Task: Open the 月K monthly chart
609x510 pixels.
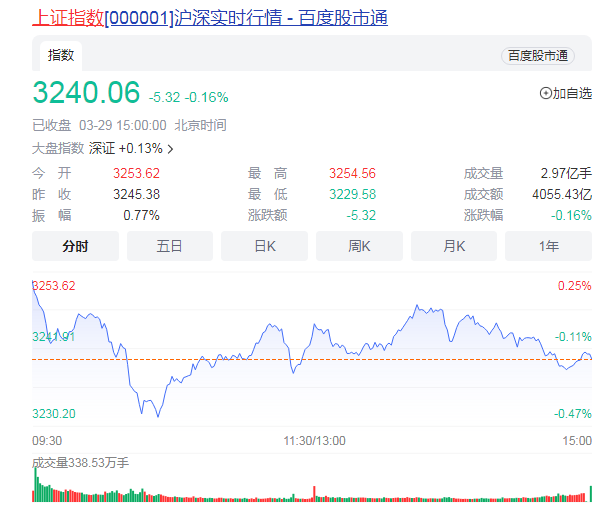Action: (454, 246)
